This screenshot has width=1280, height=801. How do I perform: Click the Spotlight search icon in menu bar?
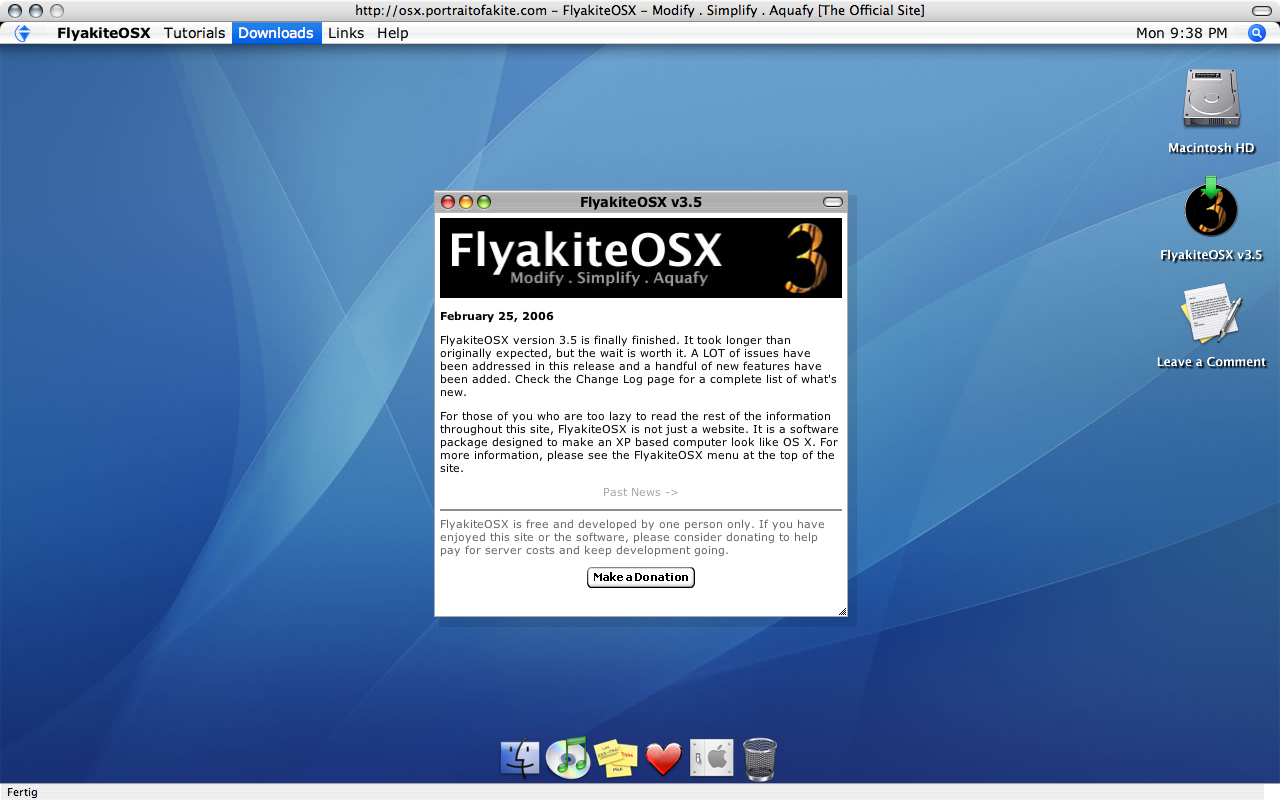(1257, 33)
